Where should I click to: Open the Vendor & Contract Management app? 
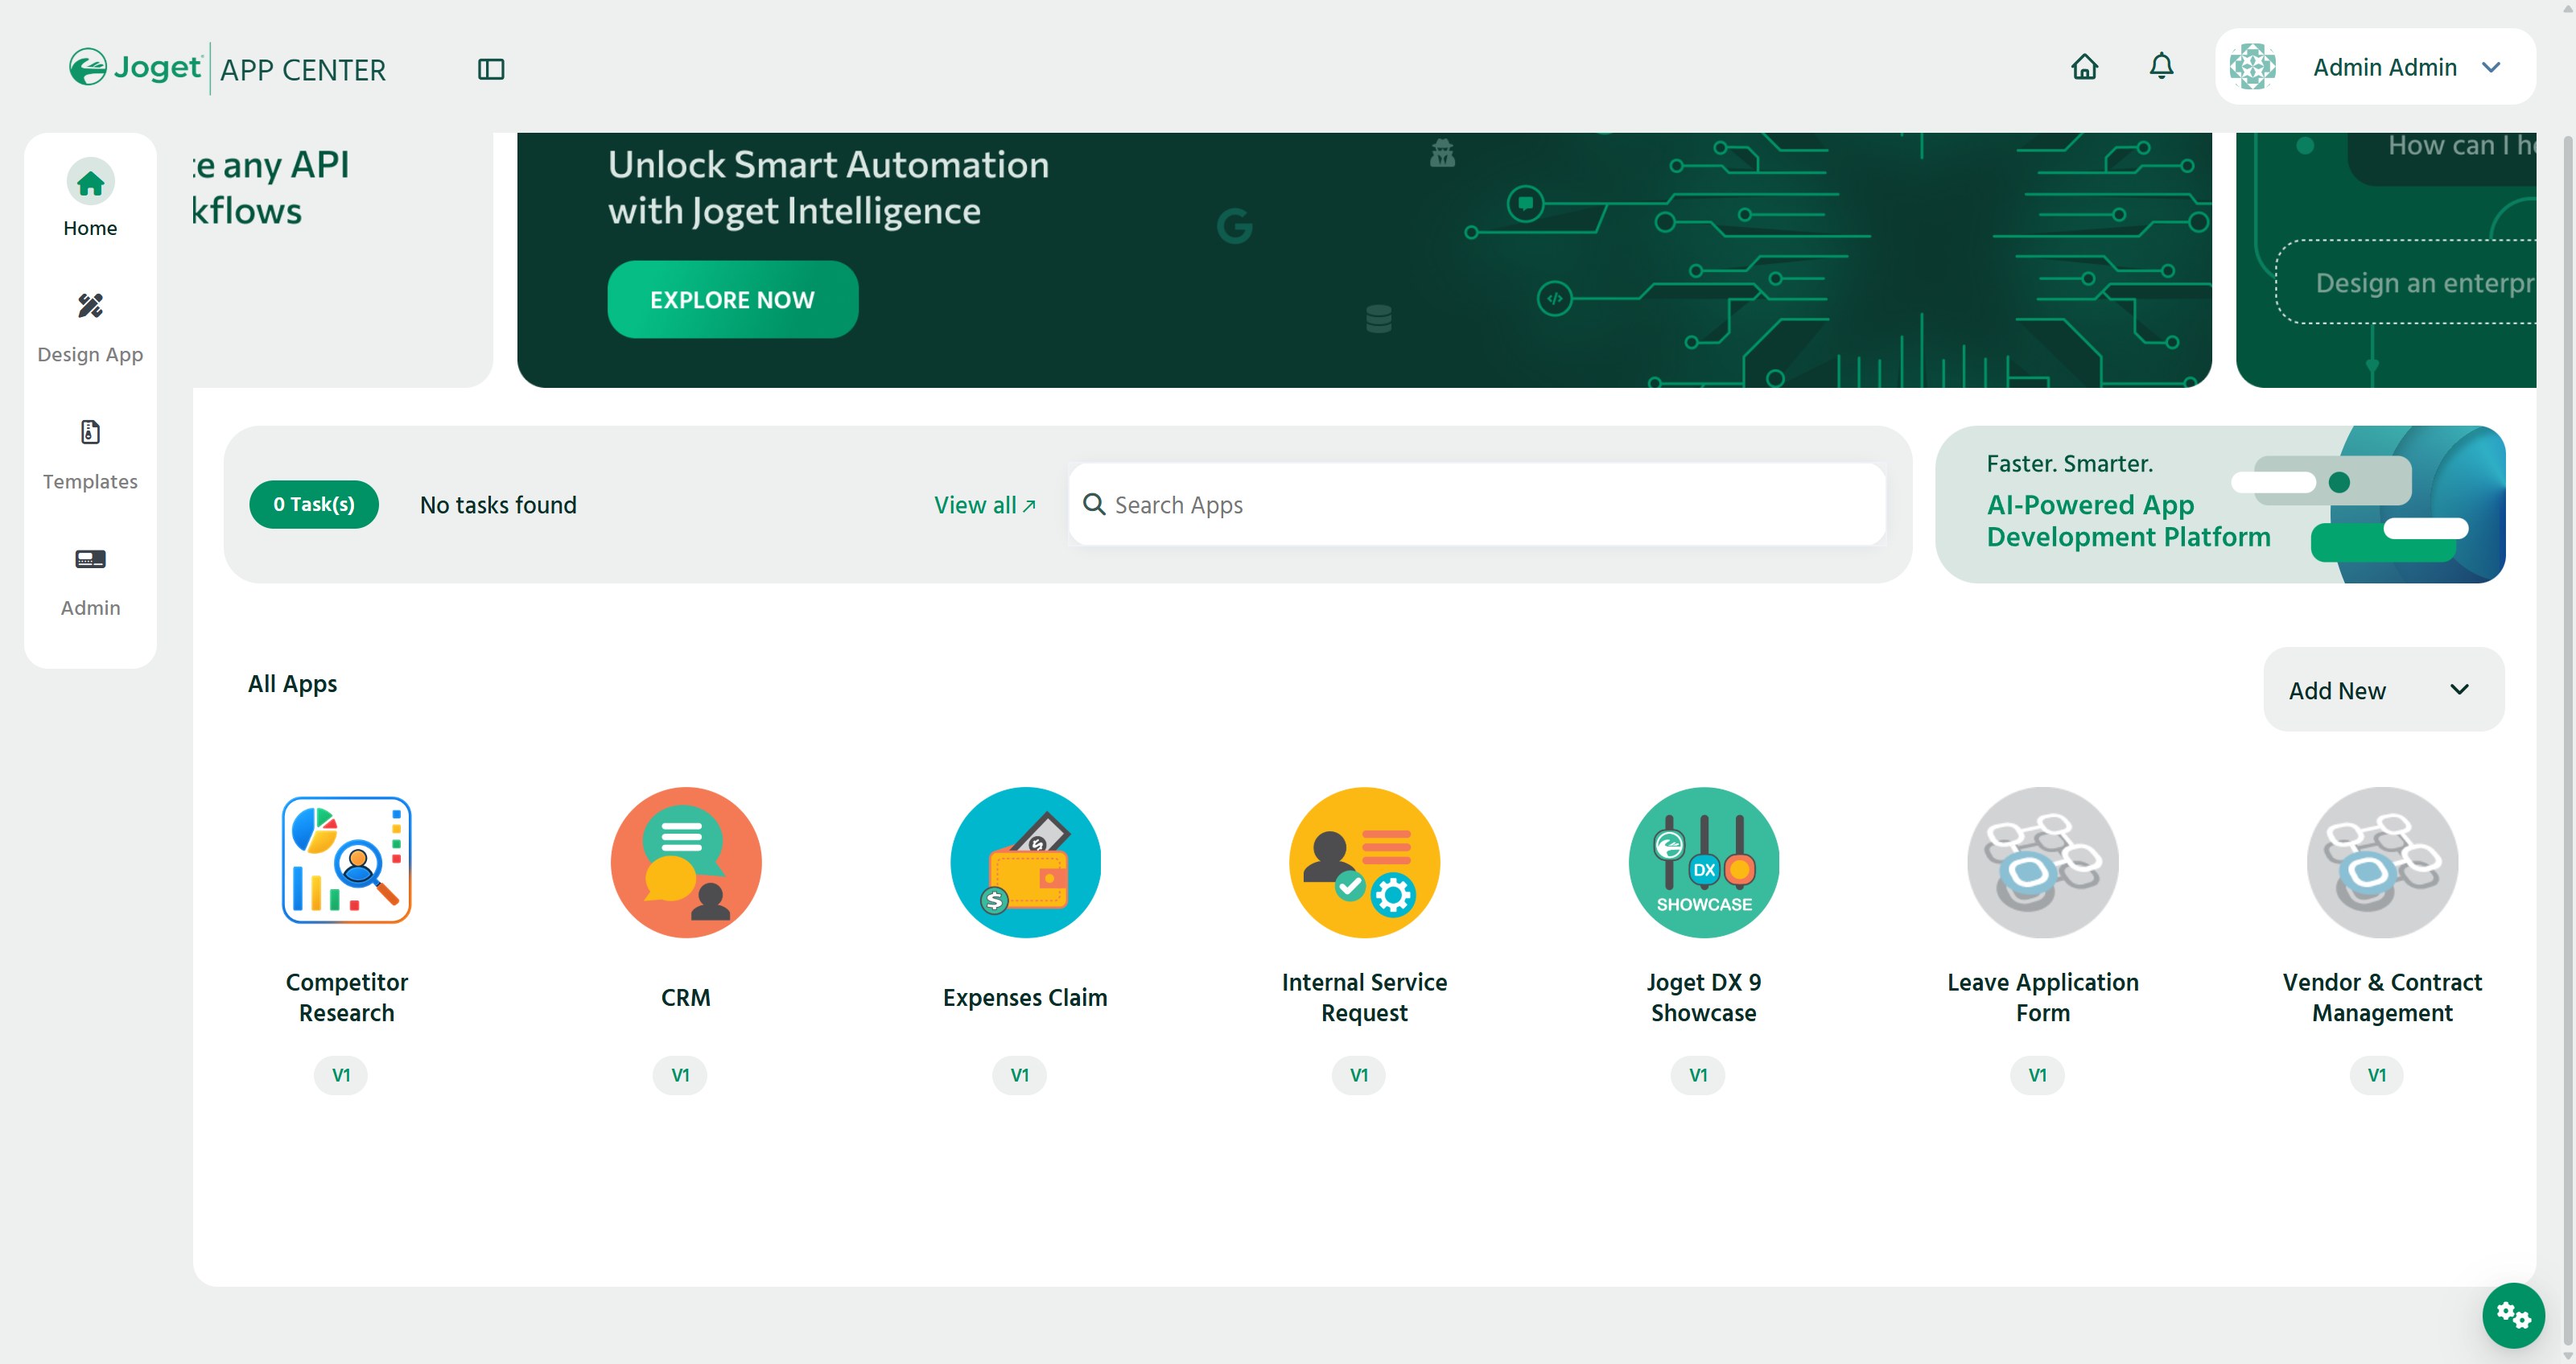tap(2381, 861)
